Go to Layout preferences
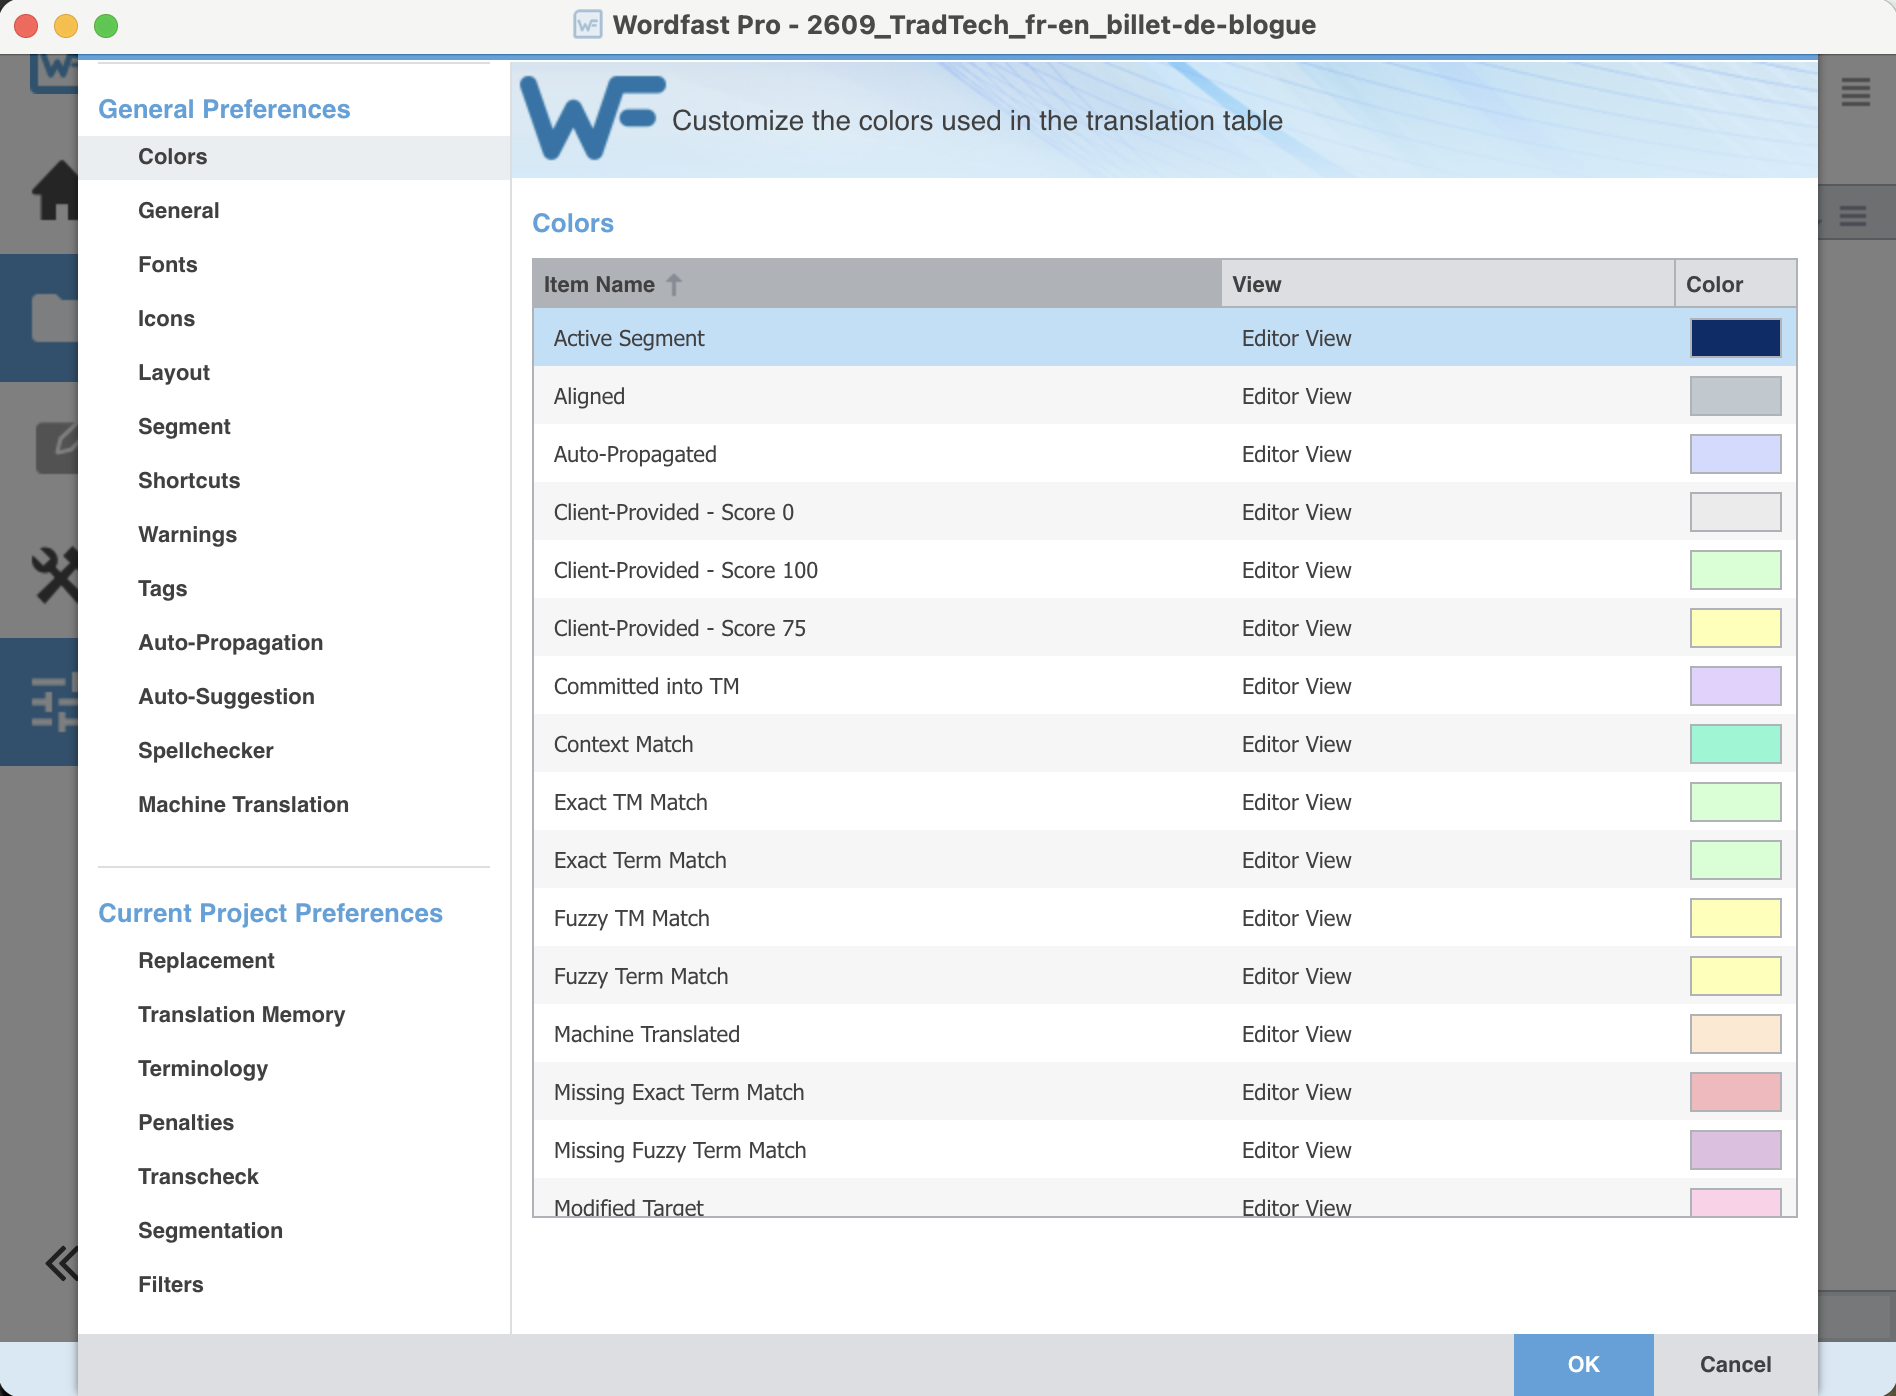The image size is (1896, 1396). tap(173, 373)
